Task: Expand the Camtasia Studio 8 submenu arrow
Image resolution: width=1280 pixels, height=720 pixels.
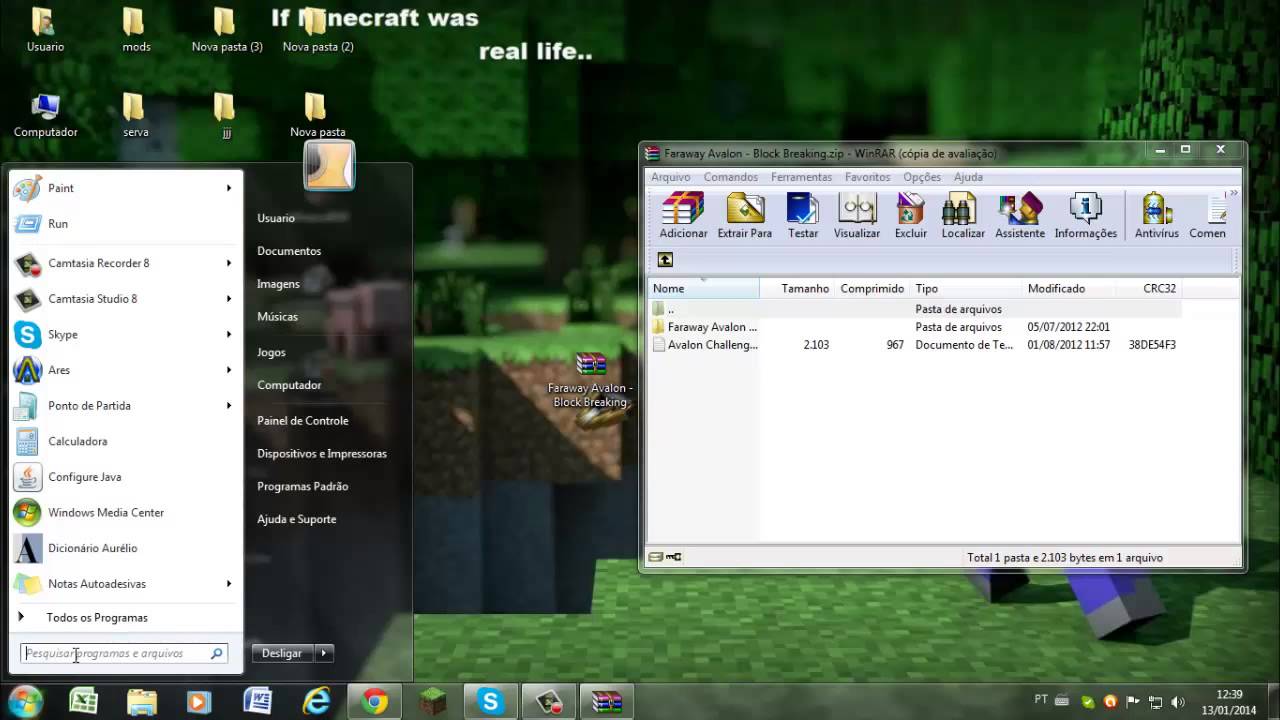Action: coord(229,299)
